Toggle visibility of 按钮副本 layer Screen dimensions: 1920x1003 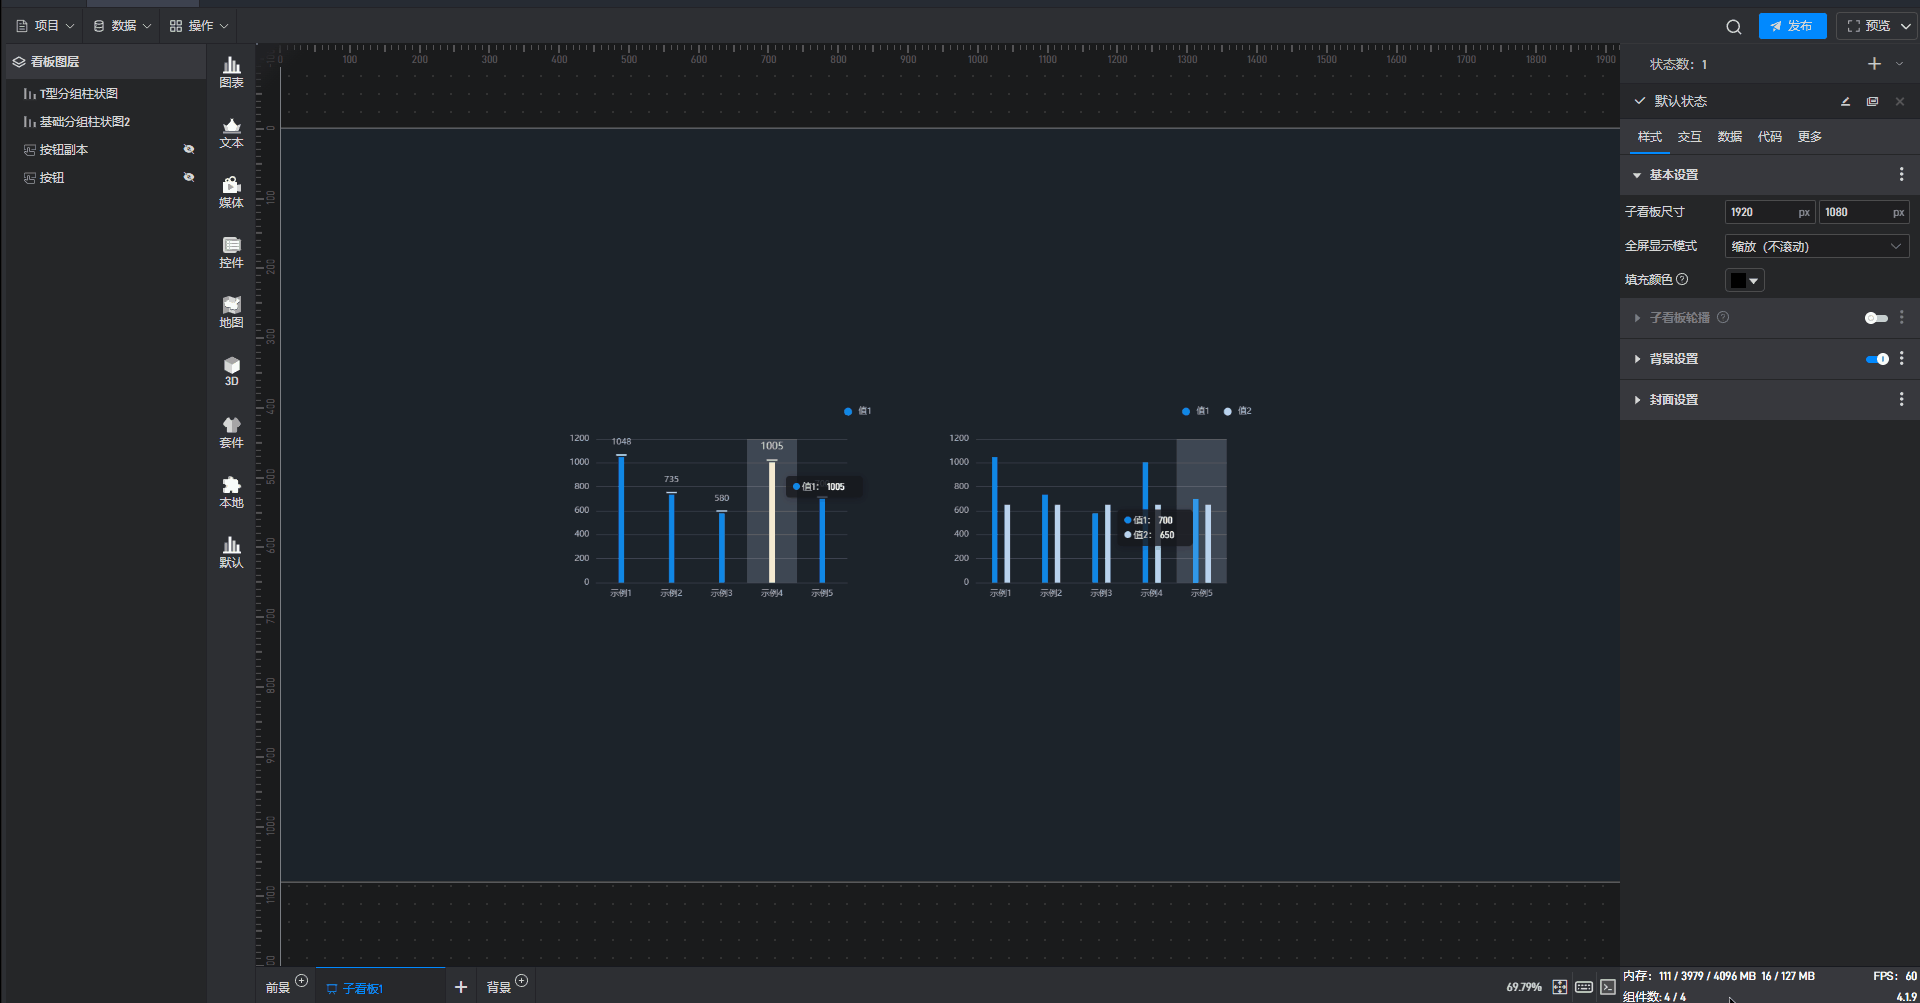[188, 150]
